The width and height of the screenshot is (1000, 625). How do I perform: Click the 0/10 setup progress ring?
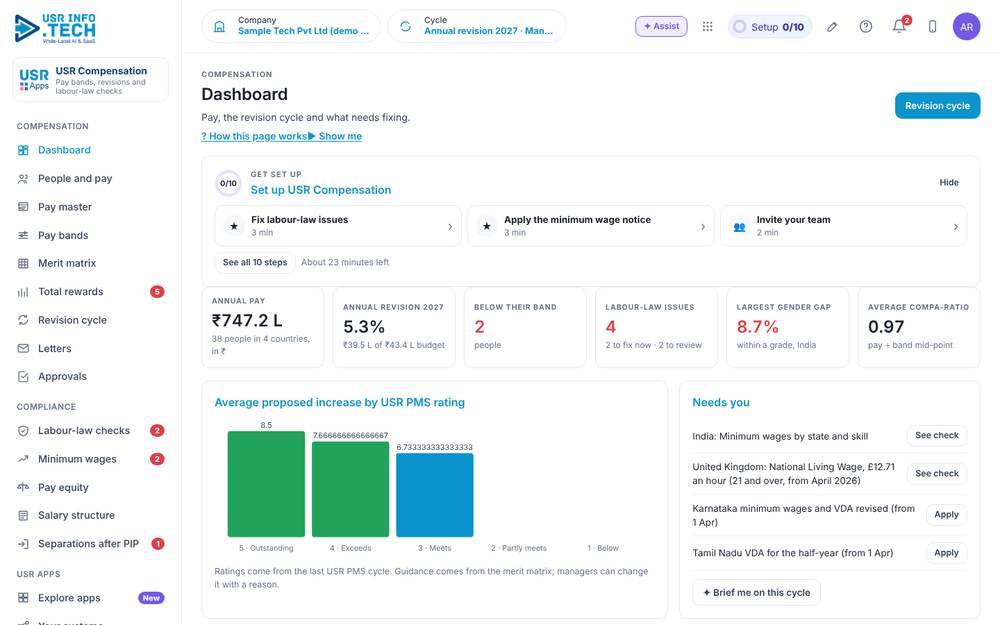click(x=228, y=183)
